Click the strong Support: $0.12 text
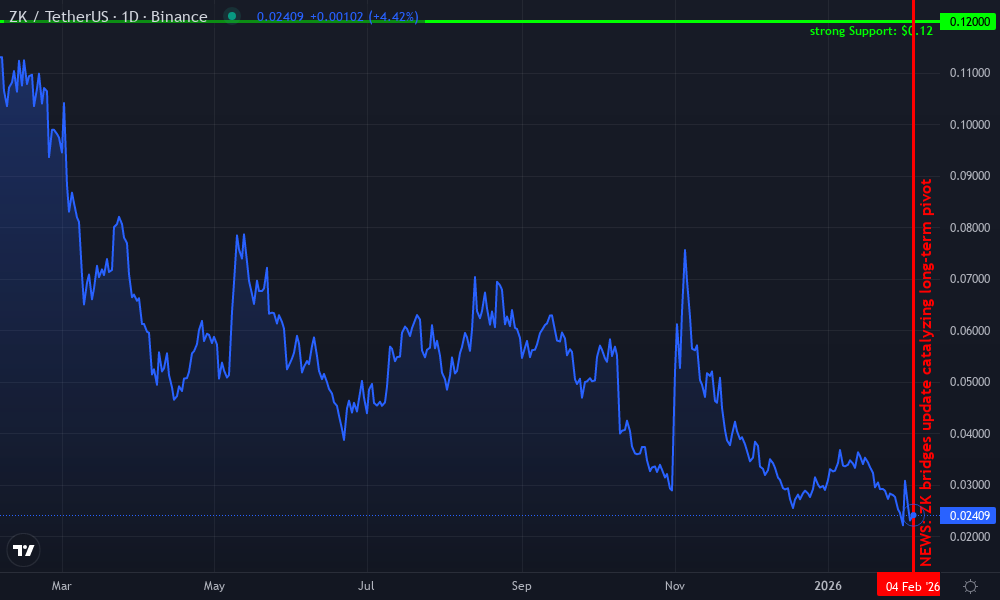 pyautogui.click(x=869, y=31)
